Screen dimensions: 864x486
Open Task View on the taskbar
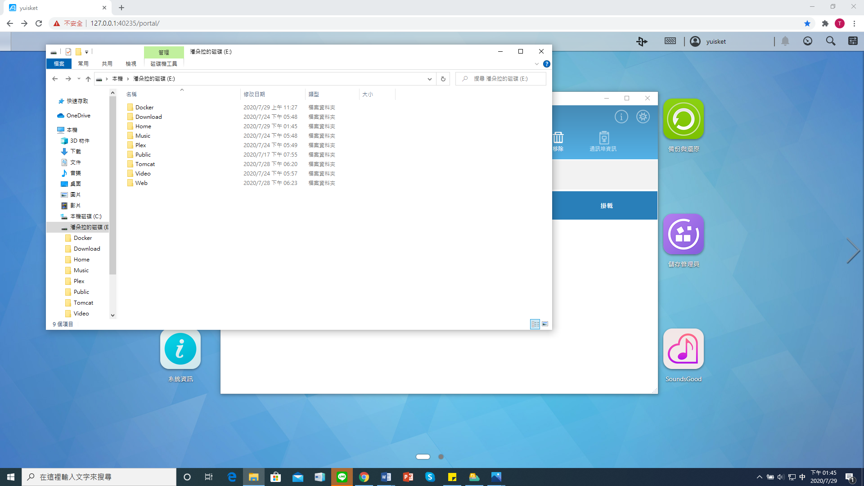[209, 477]
